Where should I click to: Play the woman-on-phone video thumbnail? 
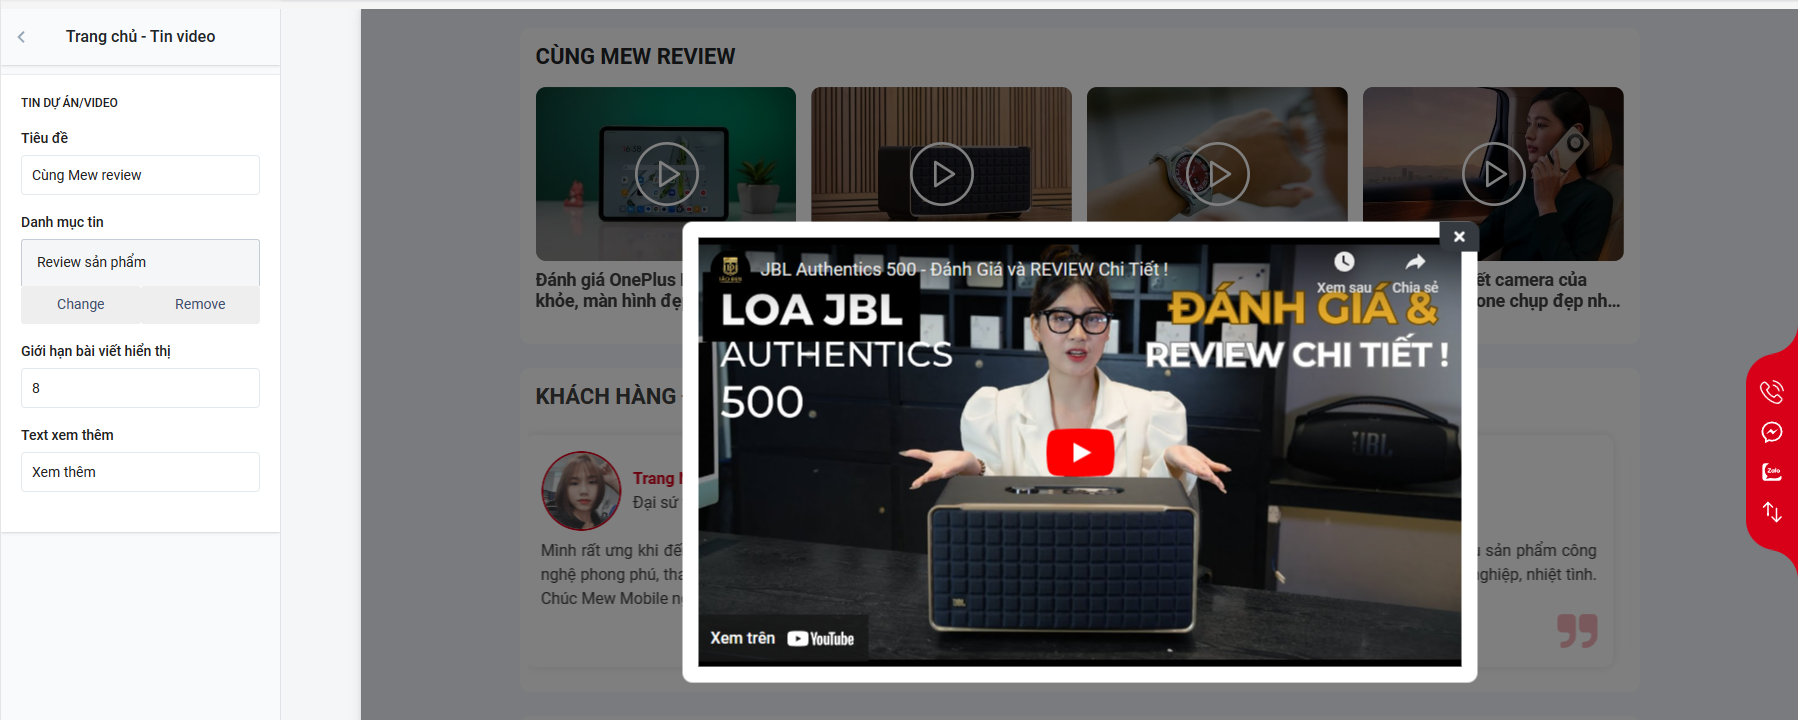tap(1493, 174)
